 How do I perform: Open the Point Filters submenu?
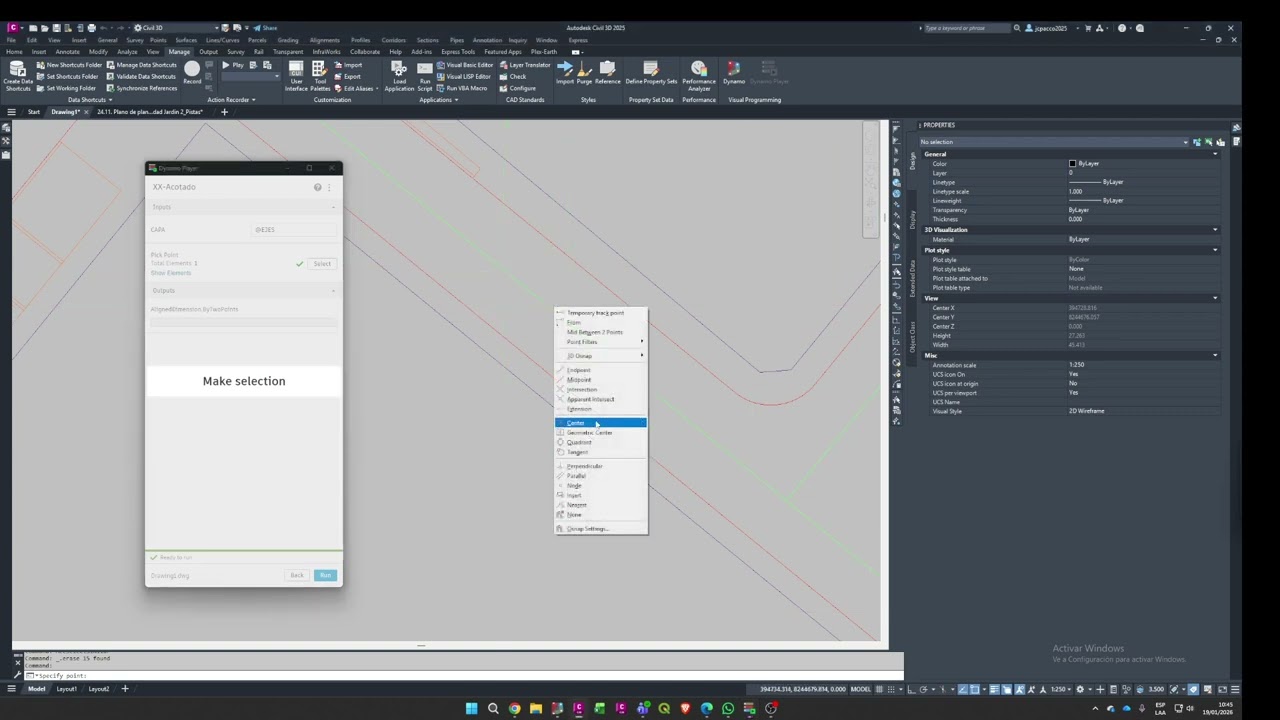point(601,342)
